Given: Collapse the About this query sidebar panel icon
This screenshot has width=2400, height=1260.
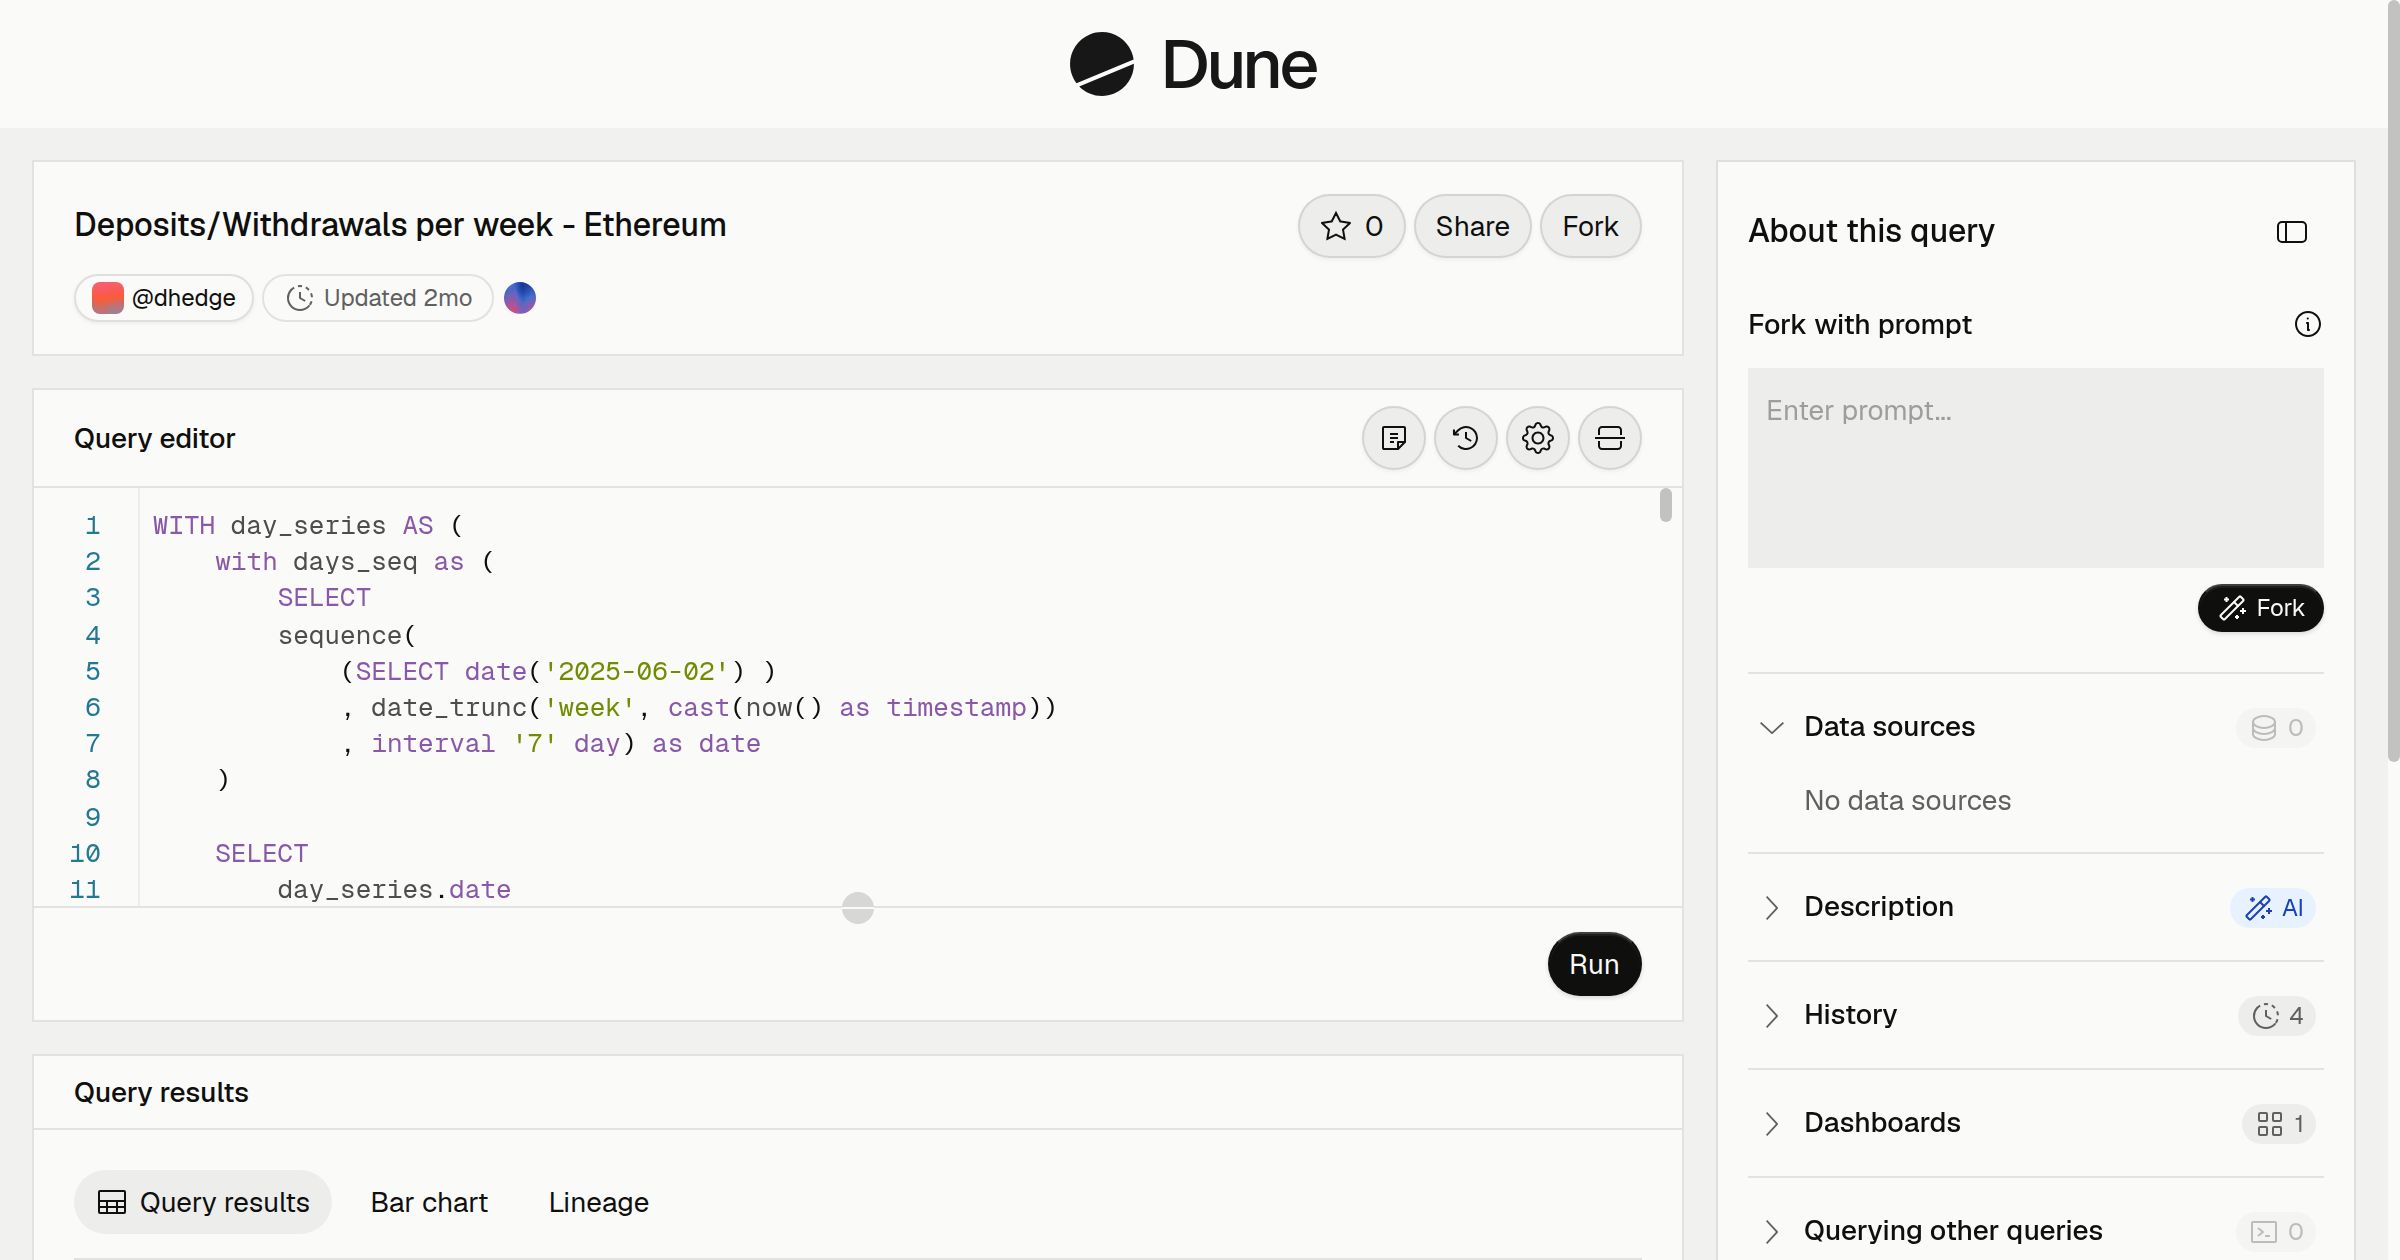Looking at the screenshot, I should [2292, 232].
